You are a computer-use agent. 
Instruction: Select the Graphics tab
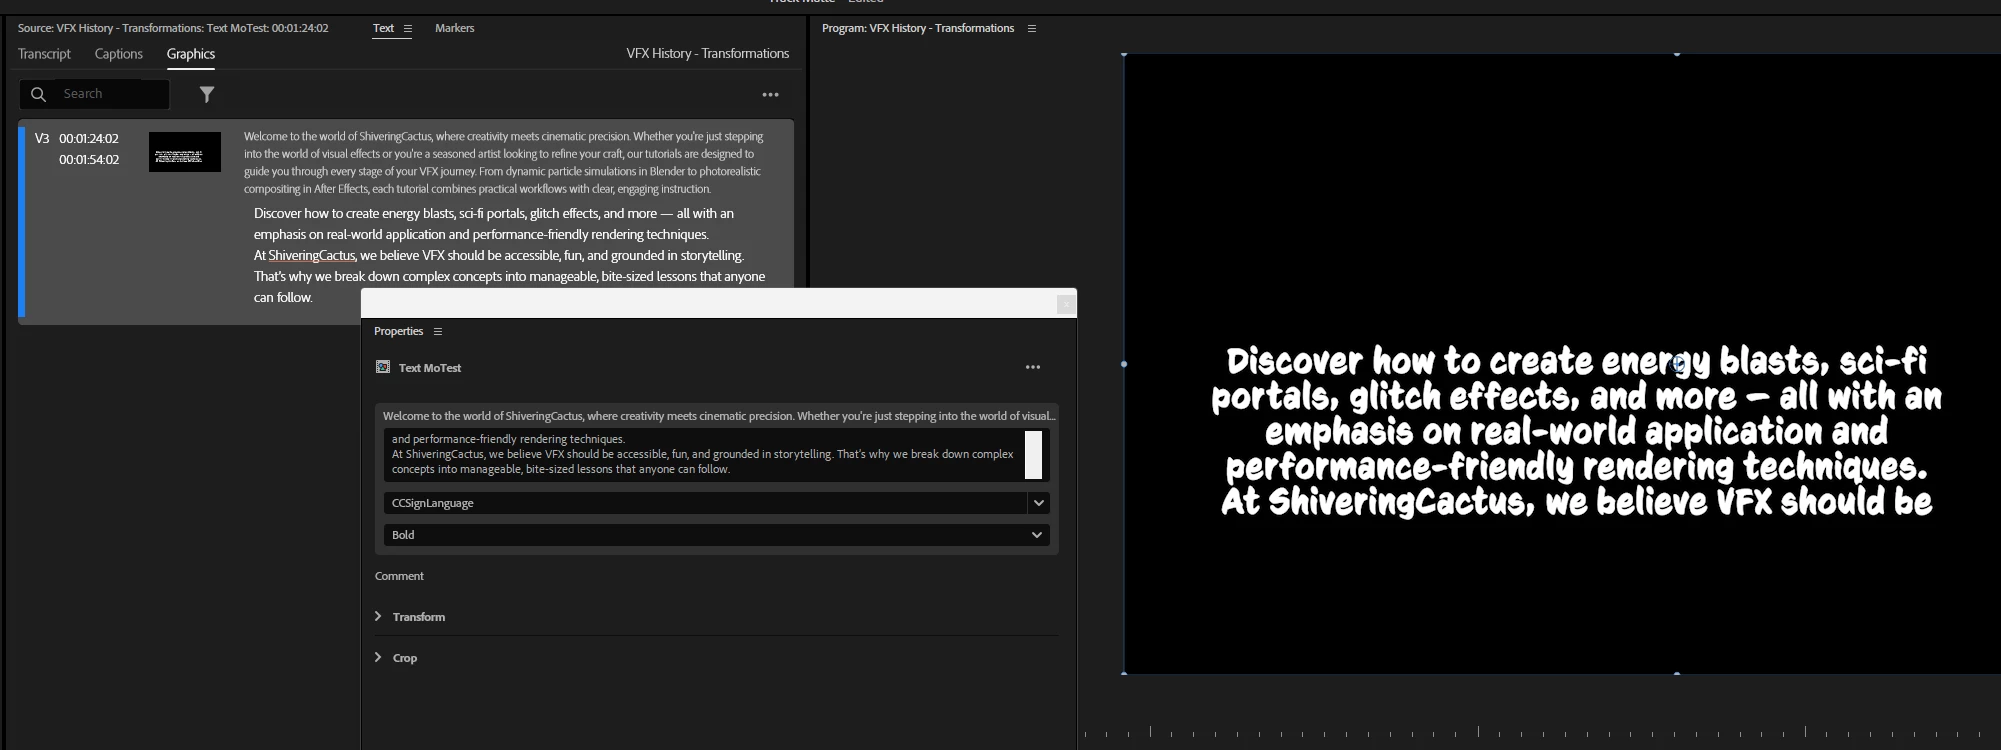tap(191, 54)
